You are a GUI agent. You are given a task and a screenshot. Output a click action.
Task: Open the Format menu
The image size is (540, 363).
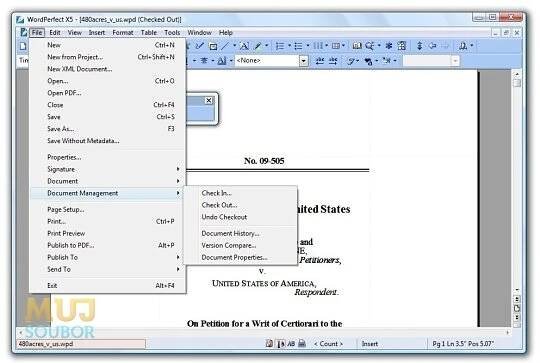(x=123, y=33)
